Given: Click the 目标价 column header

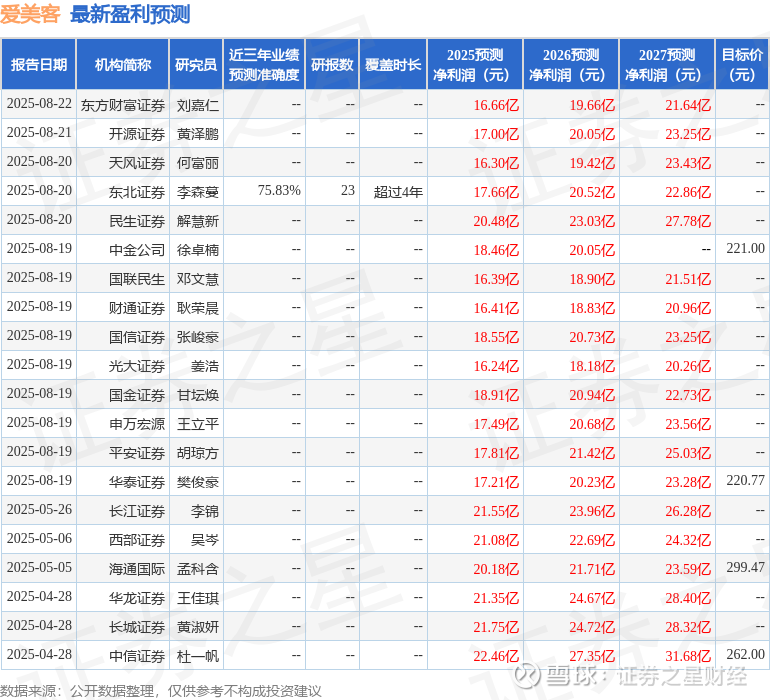Looking at the screenshot, I should tap(742, 64).
